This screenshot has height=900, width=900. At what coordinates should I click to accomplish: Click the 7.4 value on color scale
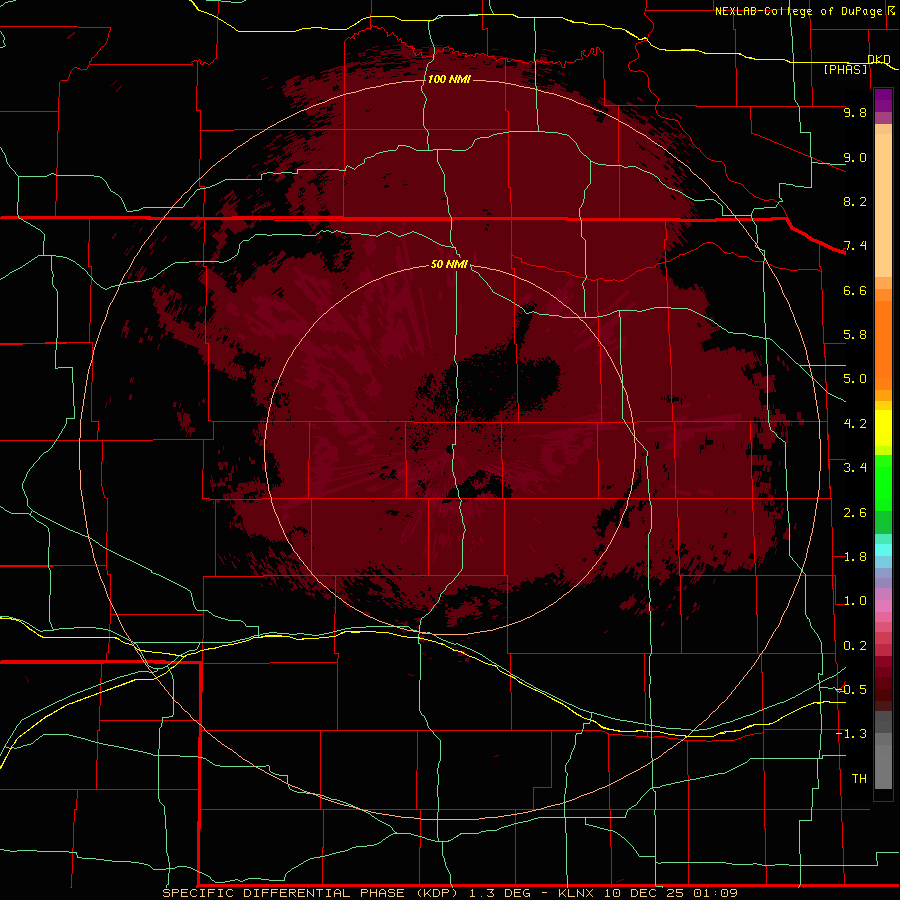coord(855,246)
